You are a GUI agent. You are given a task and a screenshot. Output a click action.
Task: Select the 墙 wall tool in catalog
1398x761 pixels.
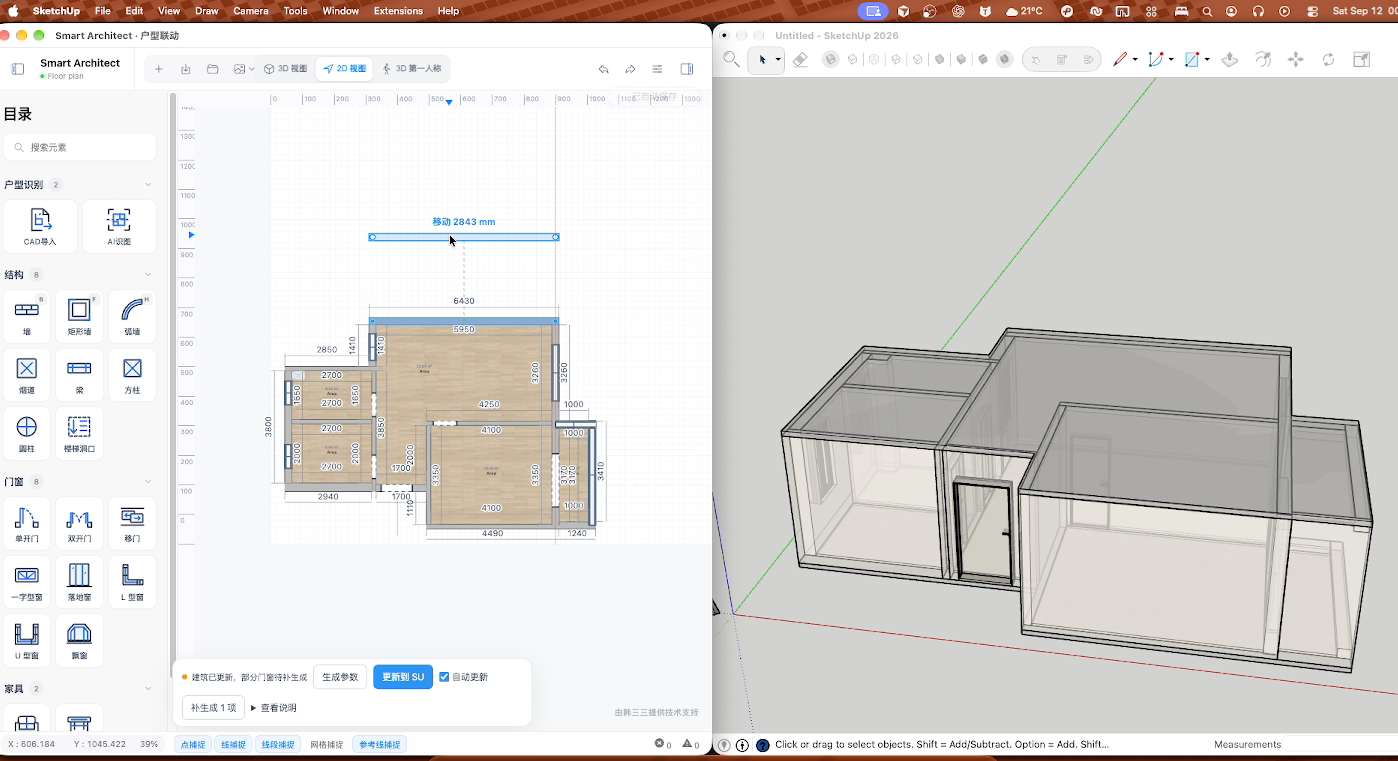tap(27, 317)
